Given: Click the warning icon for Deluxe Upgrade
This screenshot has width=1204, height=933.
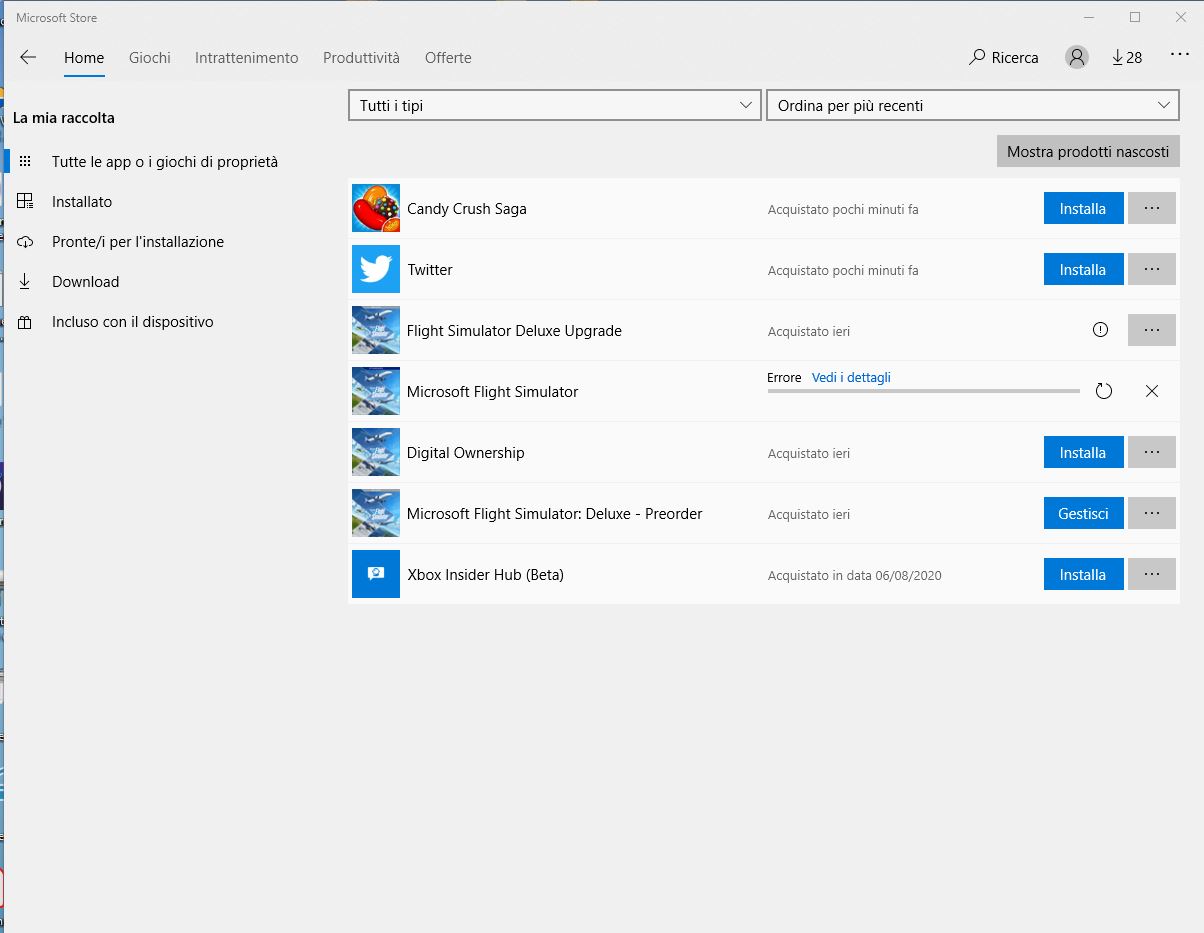Looking at the screenshot, I should (1101, 330).
